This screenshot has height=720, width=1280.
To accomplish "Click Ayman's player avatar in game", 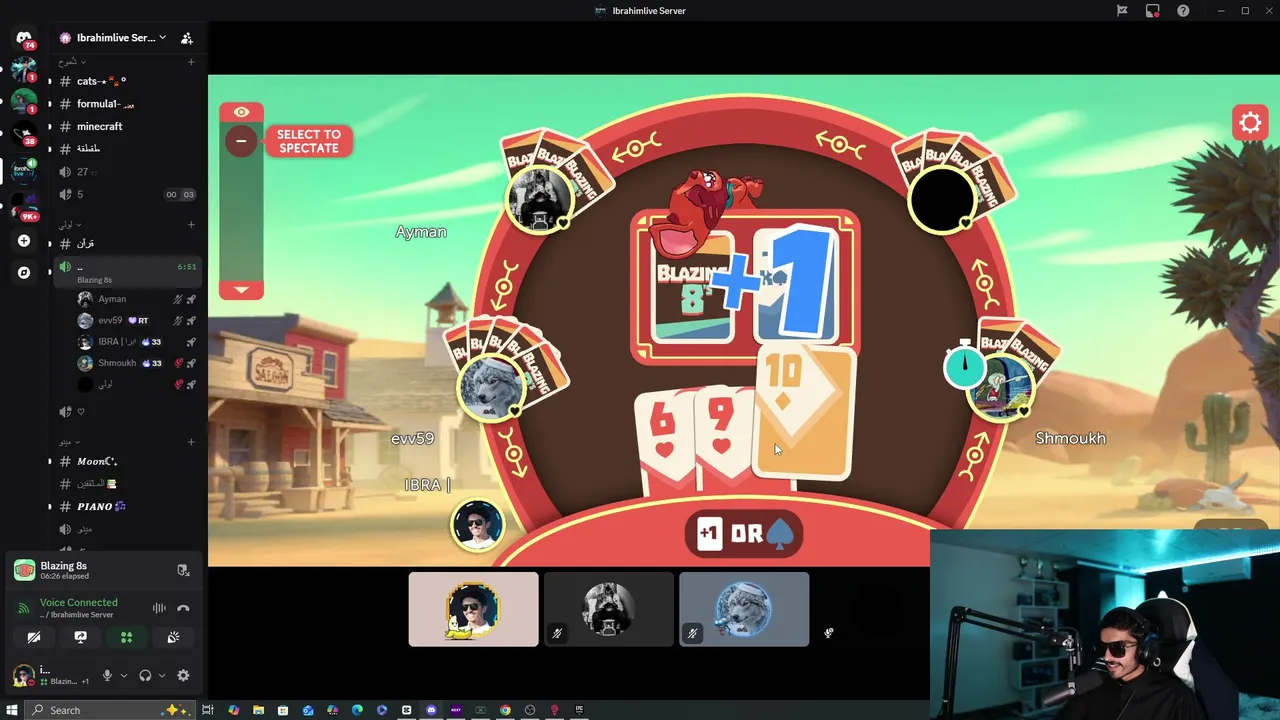I will [540, 199].
